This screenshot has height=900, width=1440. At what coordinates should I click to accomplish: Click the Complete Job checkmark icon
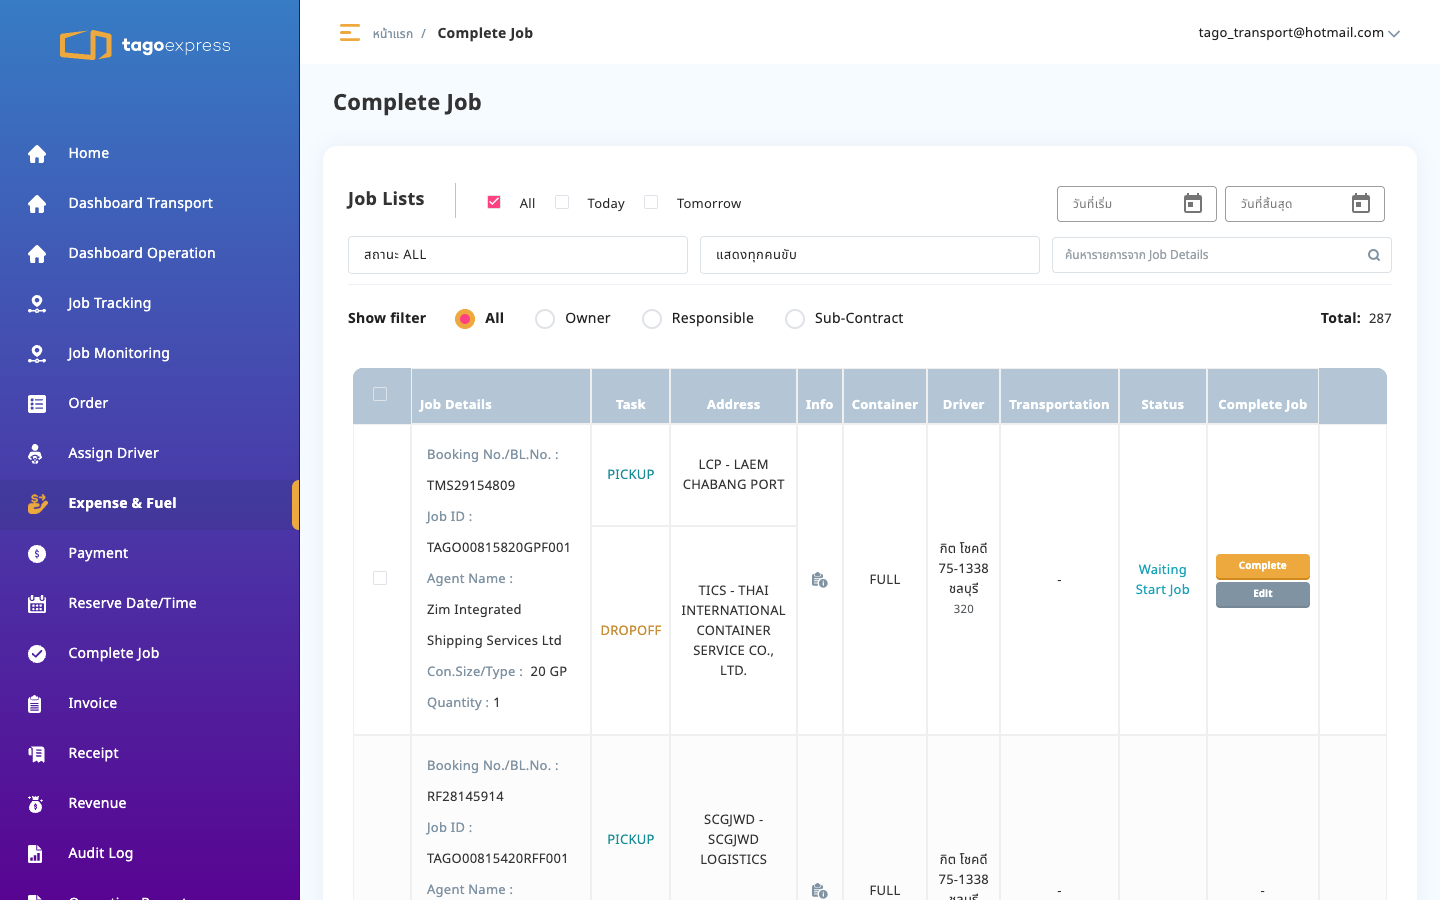[37, 653]
